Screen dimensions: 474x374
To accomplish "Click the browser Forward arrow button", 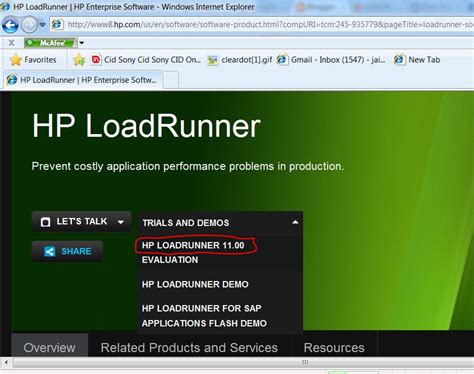I will (29, 25).
